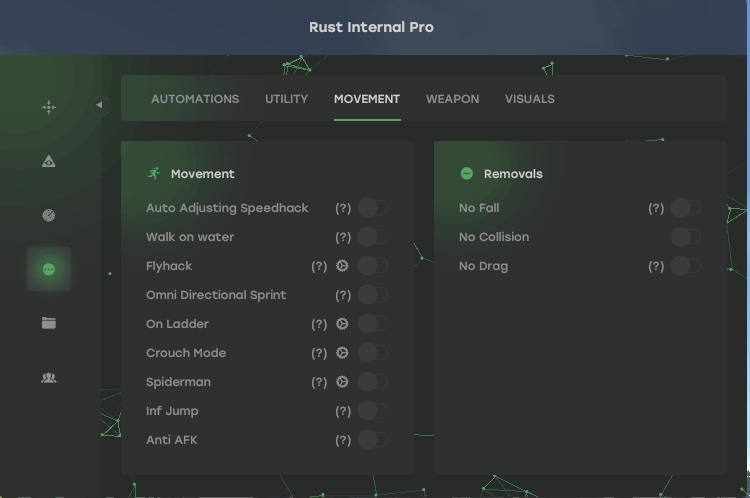This screenshot has width=750, height=498.
Task: Click the help (?) beside No Fall
Action: pyautogui.click(x=656, y=208)
